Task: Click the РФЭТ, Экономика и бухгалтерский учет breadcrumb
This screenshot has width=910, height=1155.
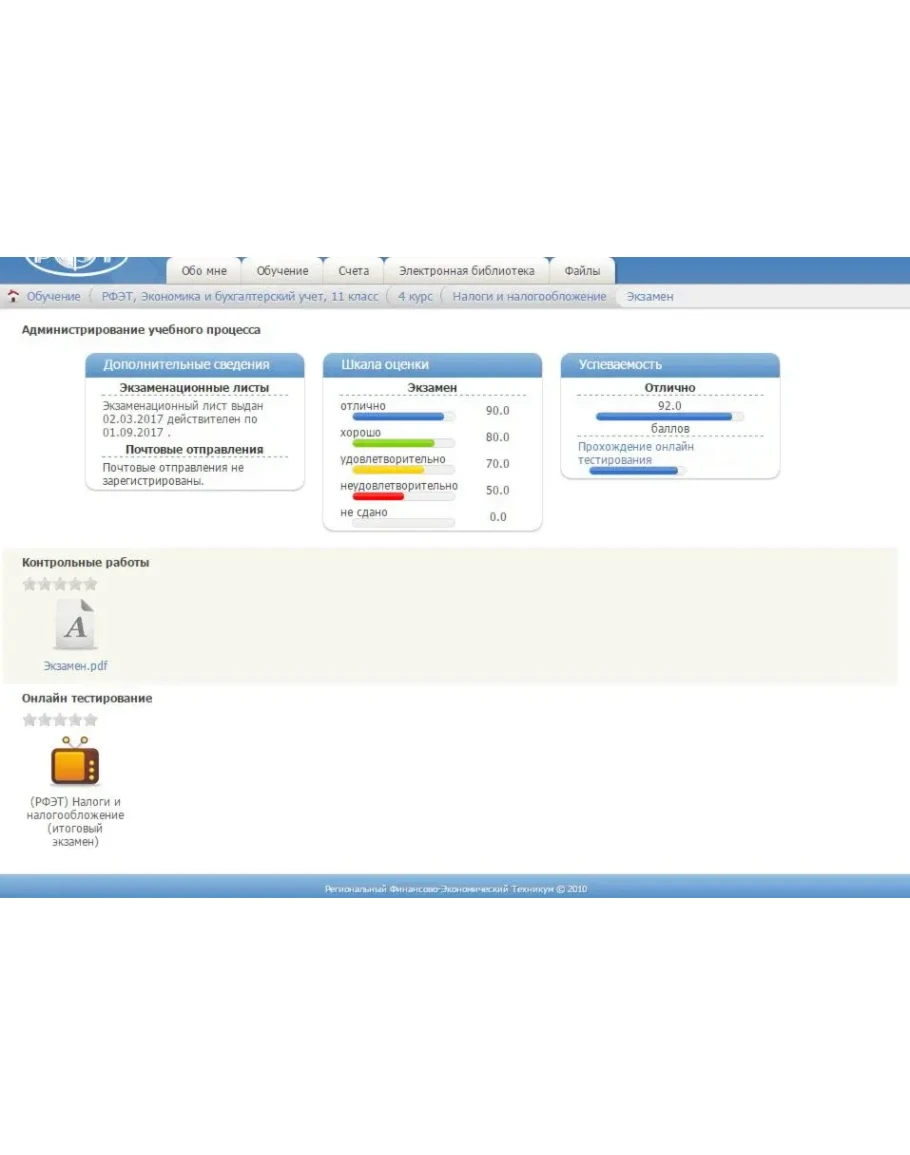Action: pos(240,297)
